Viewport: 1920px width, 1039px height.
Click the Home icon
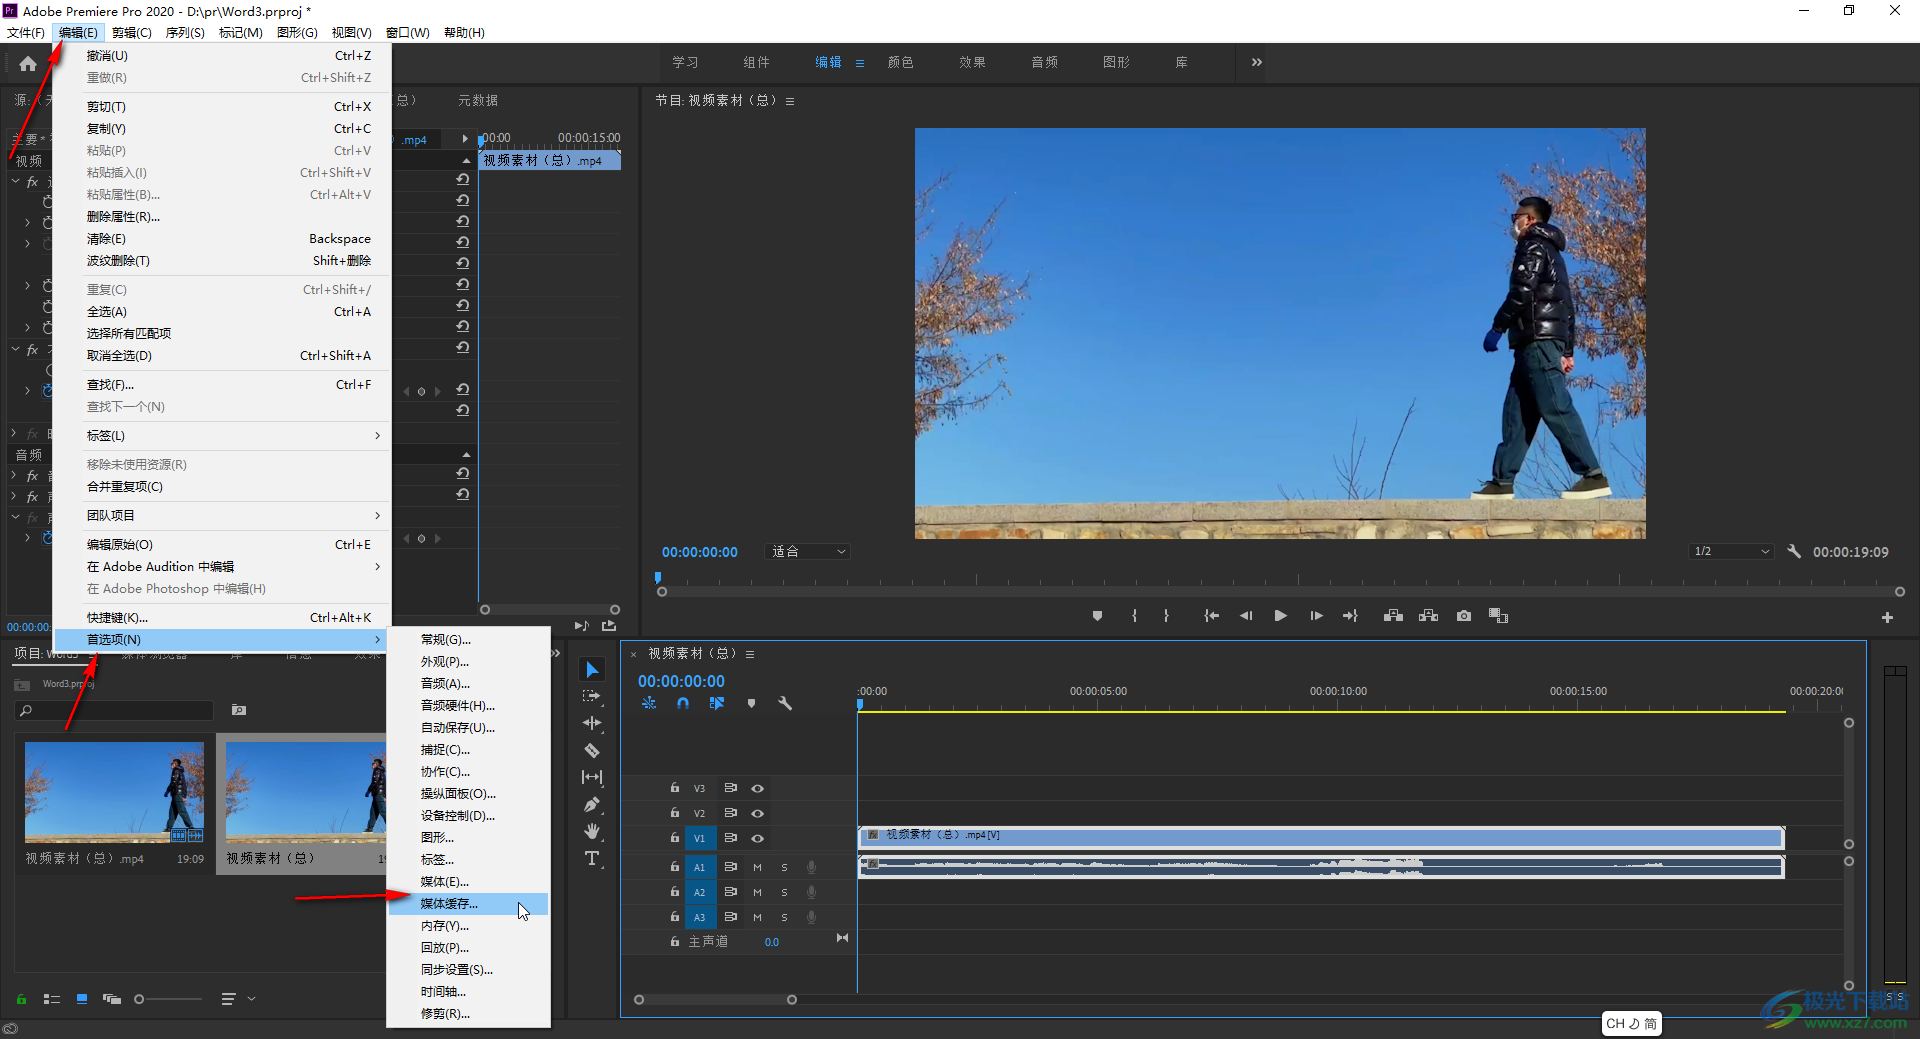[x=28, y=64]
